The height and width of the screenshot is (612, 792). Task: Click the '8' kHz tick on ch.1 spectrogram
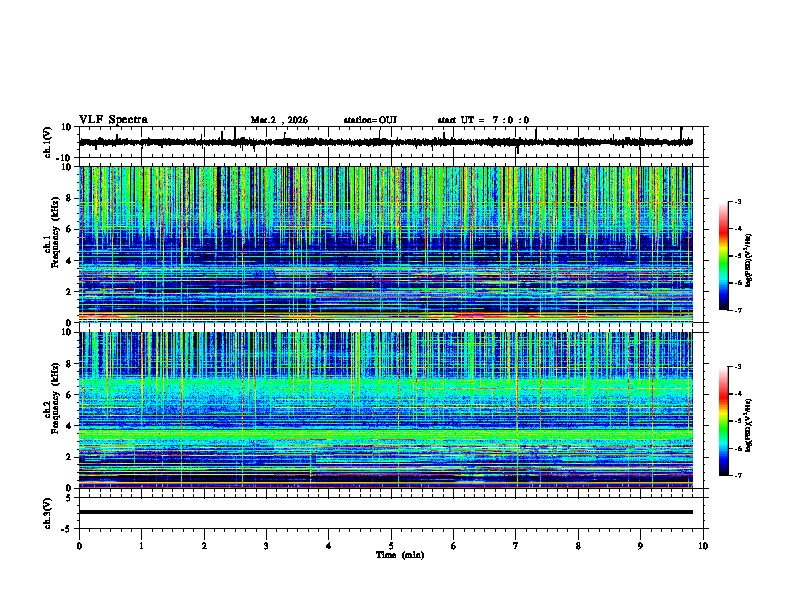pos(69,198)
